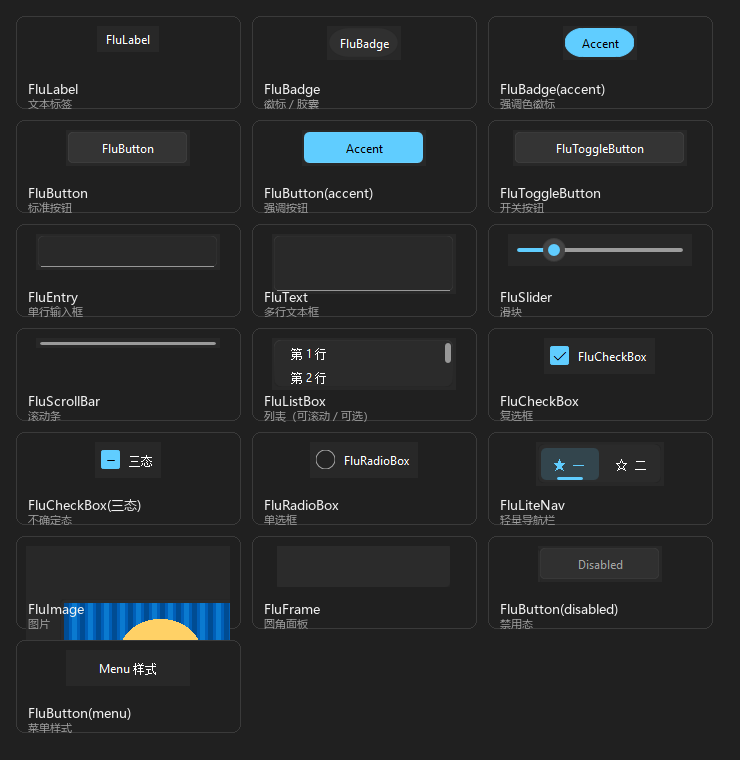Click the FluRadioBox card title

[301, 505]
